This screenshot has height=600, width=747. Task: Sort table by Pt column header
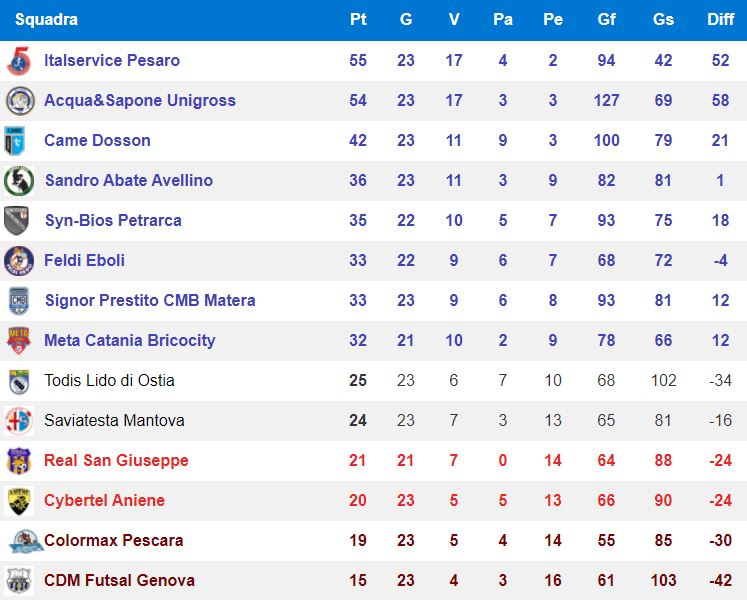click(x=358, y=20)
